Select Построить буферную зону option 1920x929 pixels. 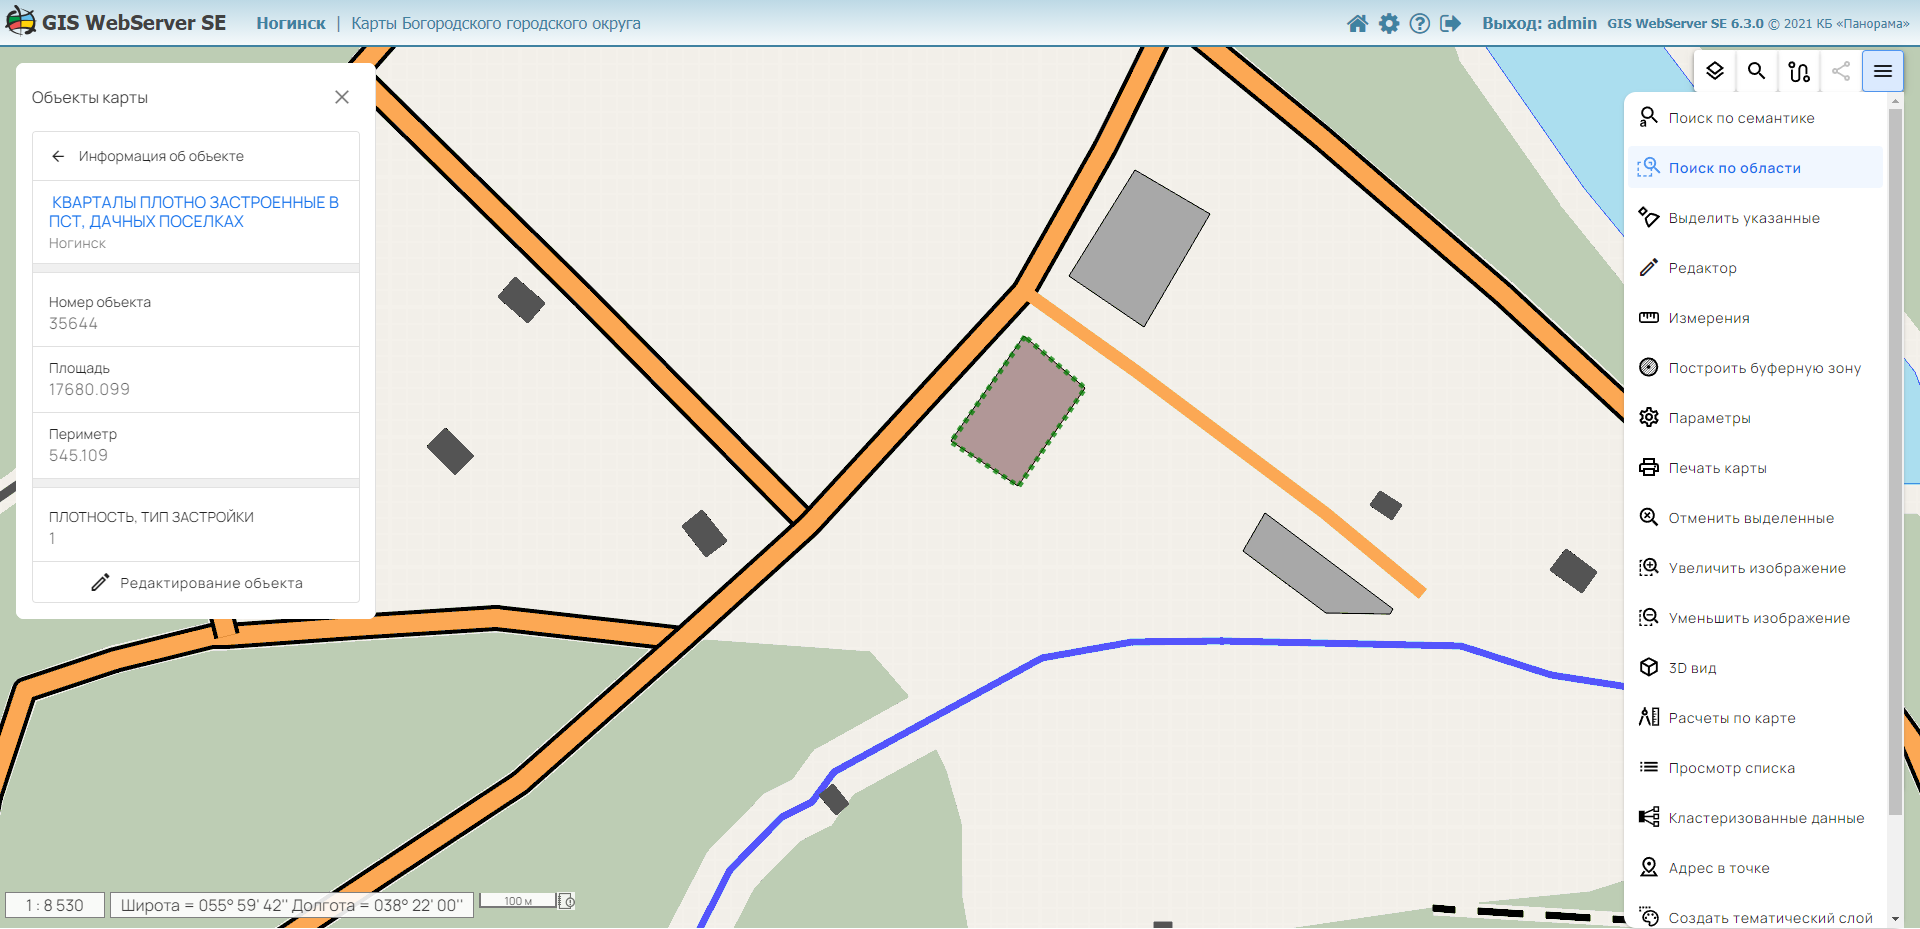[1764, 368]
